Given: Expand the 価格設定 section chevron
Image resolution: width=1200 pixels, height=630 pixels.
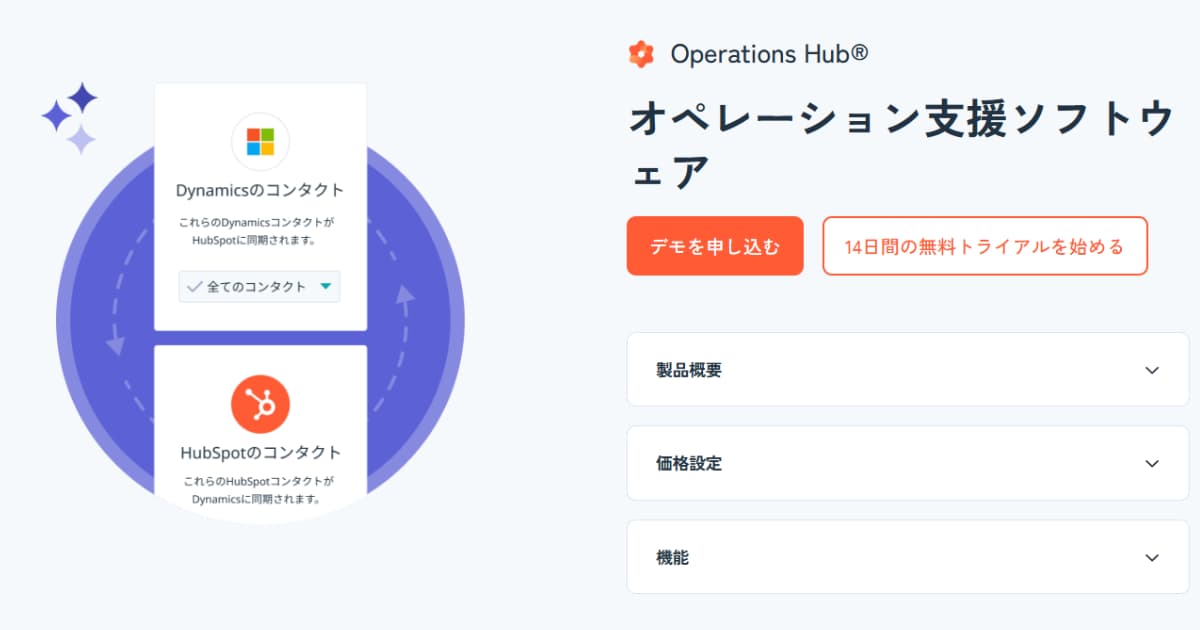Looking at the screenshot, I should [x=1152, y=464].
